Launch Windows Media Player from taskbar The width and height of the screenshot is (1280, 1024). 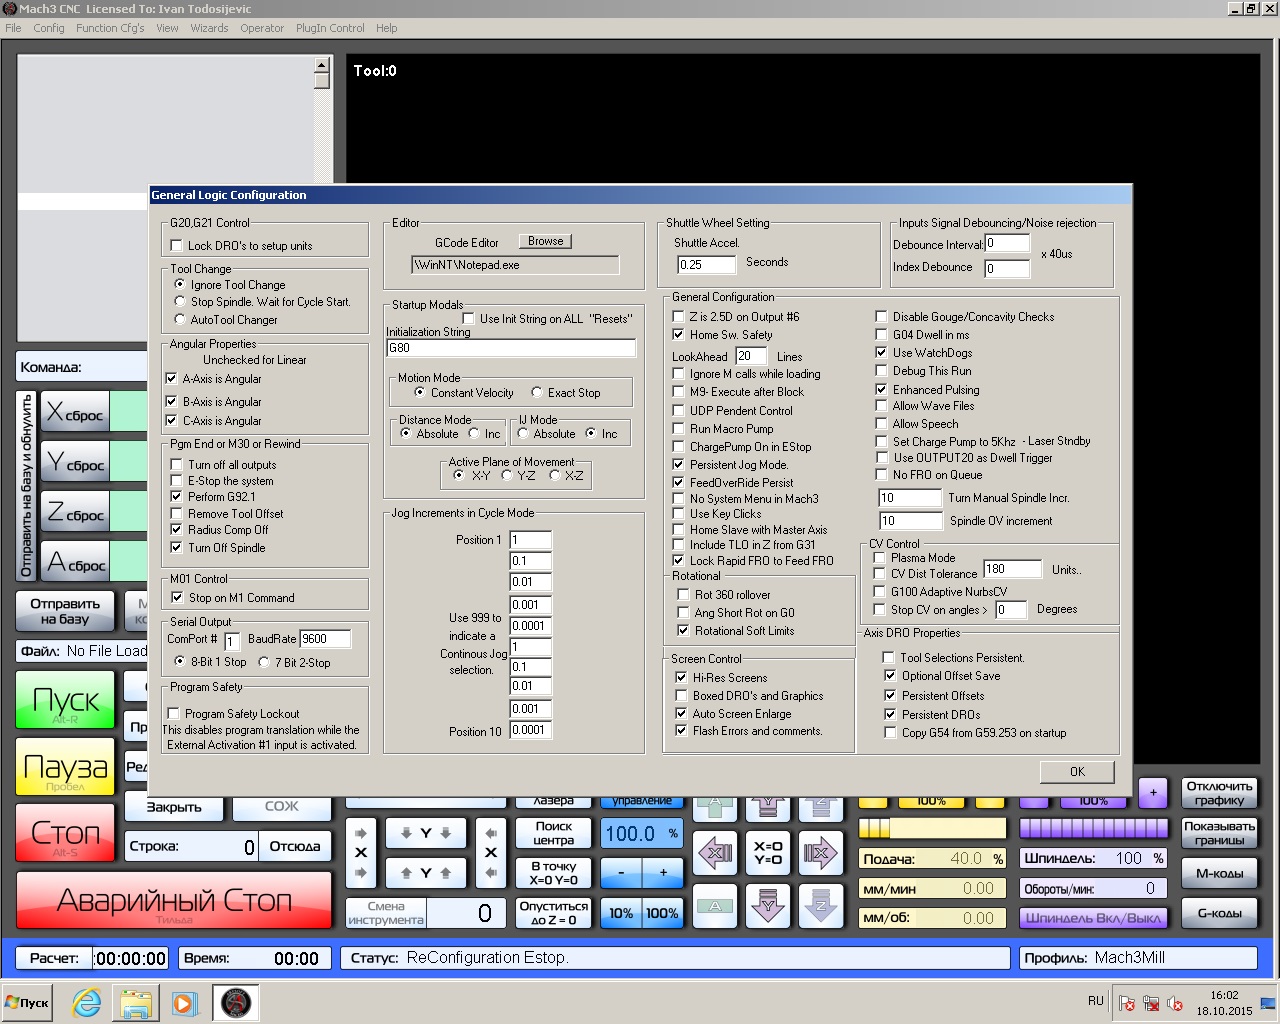tap(184, 1002)
